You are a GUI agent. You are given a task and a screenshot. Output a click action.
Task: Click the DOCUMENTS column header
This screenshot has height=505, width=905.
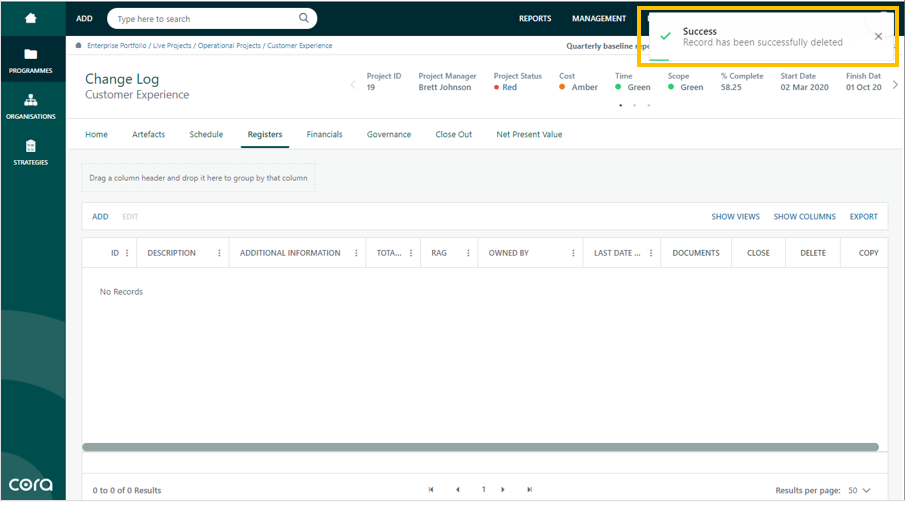pyautogui.click(x=696, y=253)
